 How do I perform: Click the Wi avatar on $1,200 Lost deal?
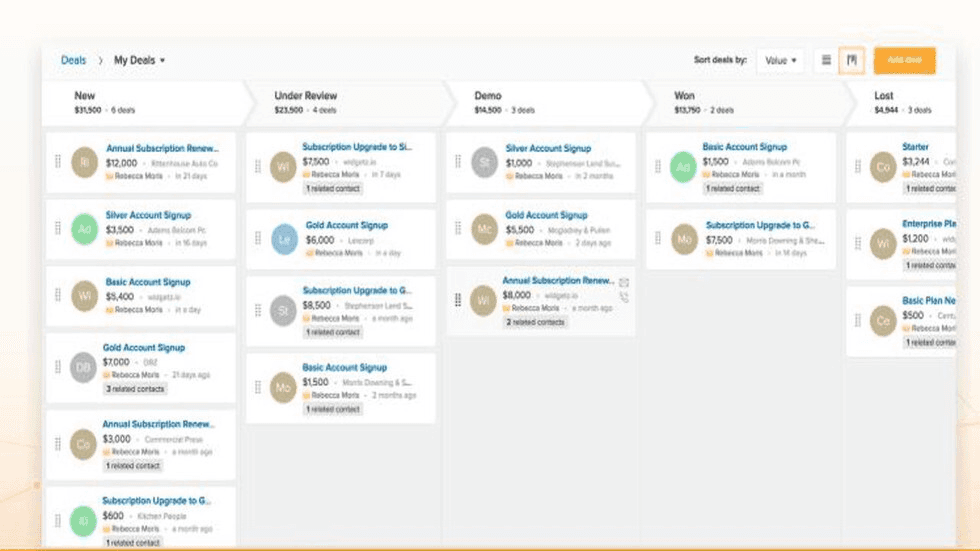[x=883, y=244]
